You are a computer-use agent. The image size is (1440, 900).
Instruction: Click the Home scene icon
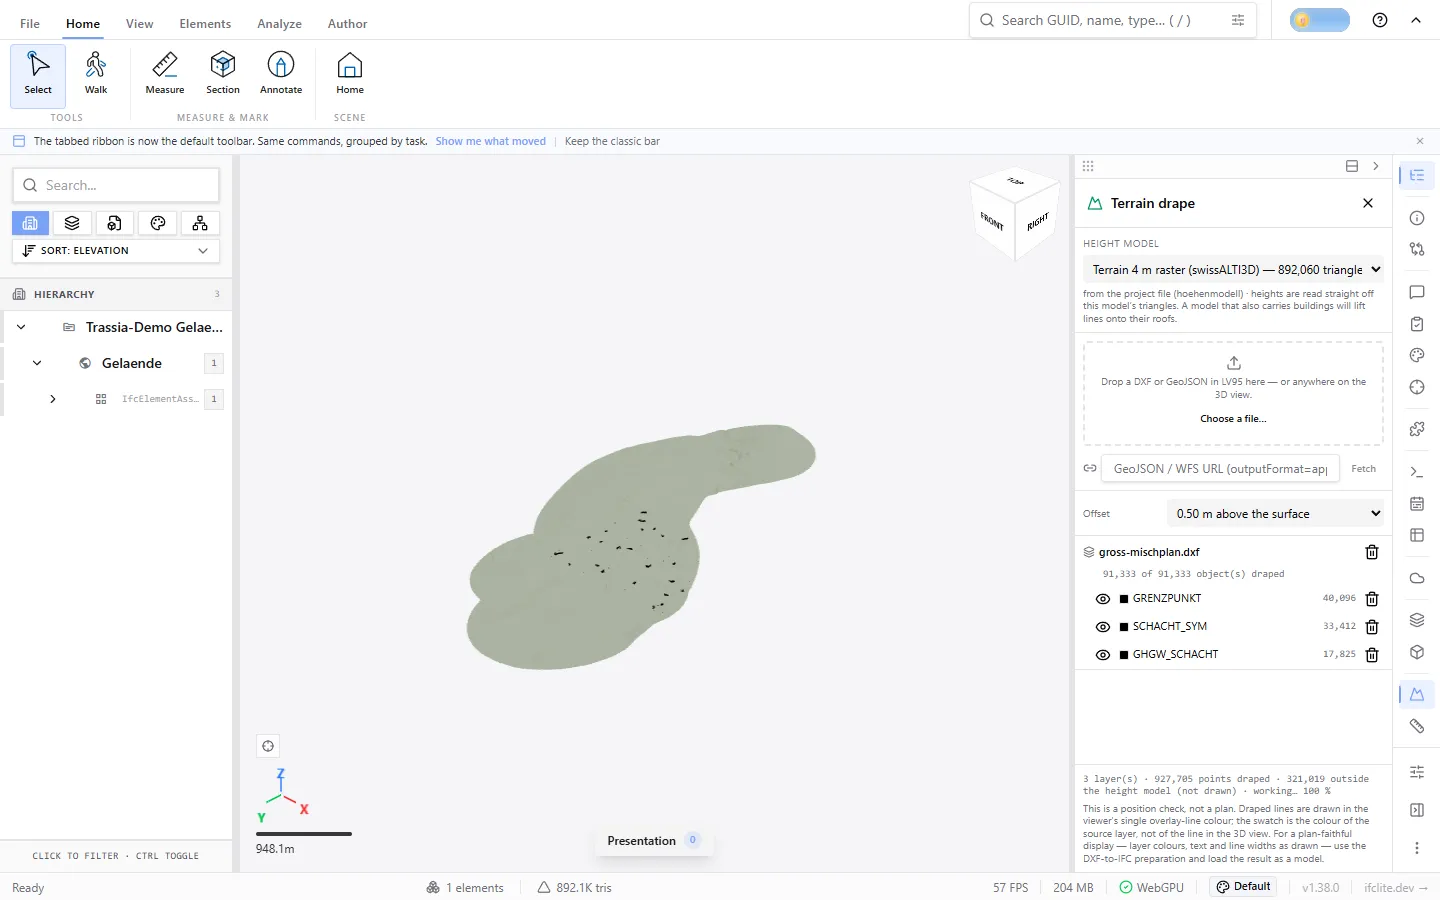tap(350, 75)
